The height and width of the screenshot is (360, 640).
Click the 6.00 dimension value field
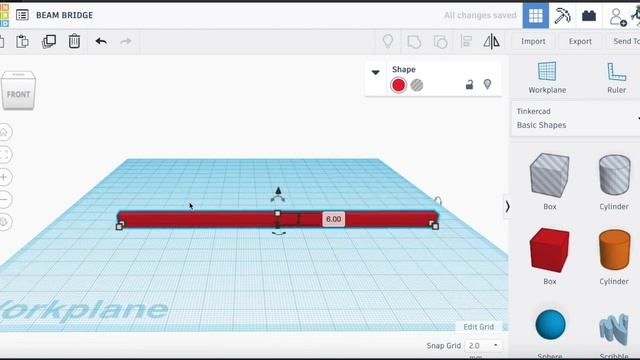[333, 219]
